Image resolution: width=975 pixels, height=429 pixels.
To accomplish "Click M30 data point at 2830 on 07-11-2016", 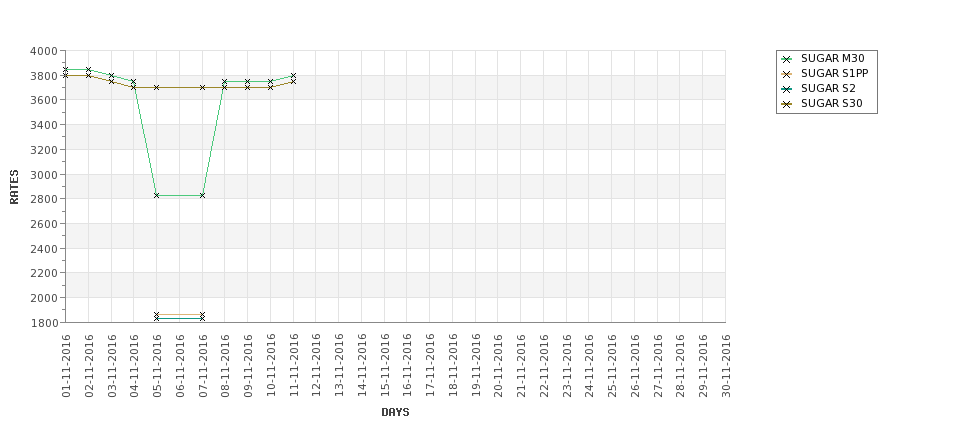I will (202, 195).
